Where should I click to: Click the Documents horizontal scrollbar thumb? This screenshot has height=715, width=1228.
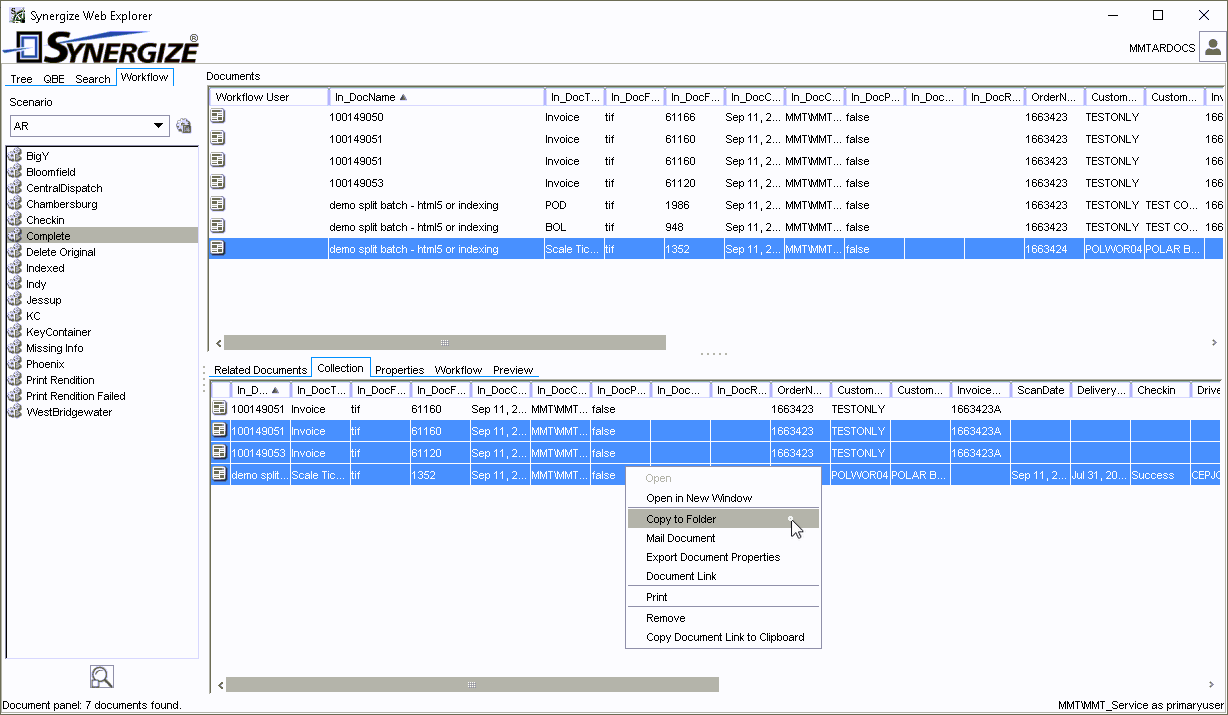pyautogui.click(x=445, y=342)
